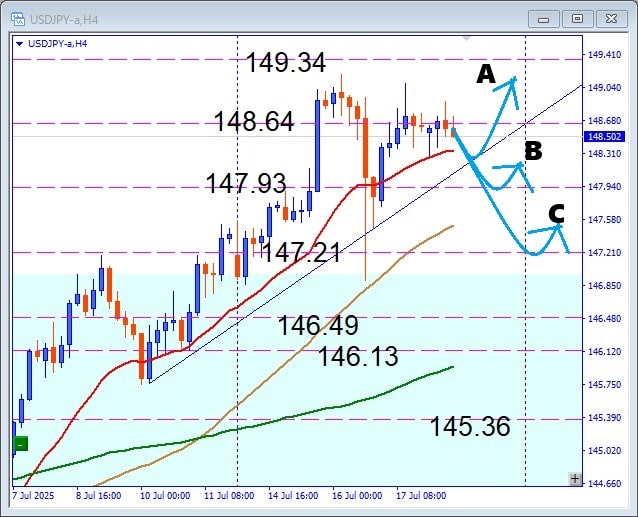Expand the USDJPY-a,H4 symbol dropdown triangle
Viewport: 638px width, 517px height.
tap(20, 44)
